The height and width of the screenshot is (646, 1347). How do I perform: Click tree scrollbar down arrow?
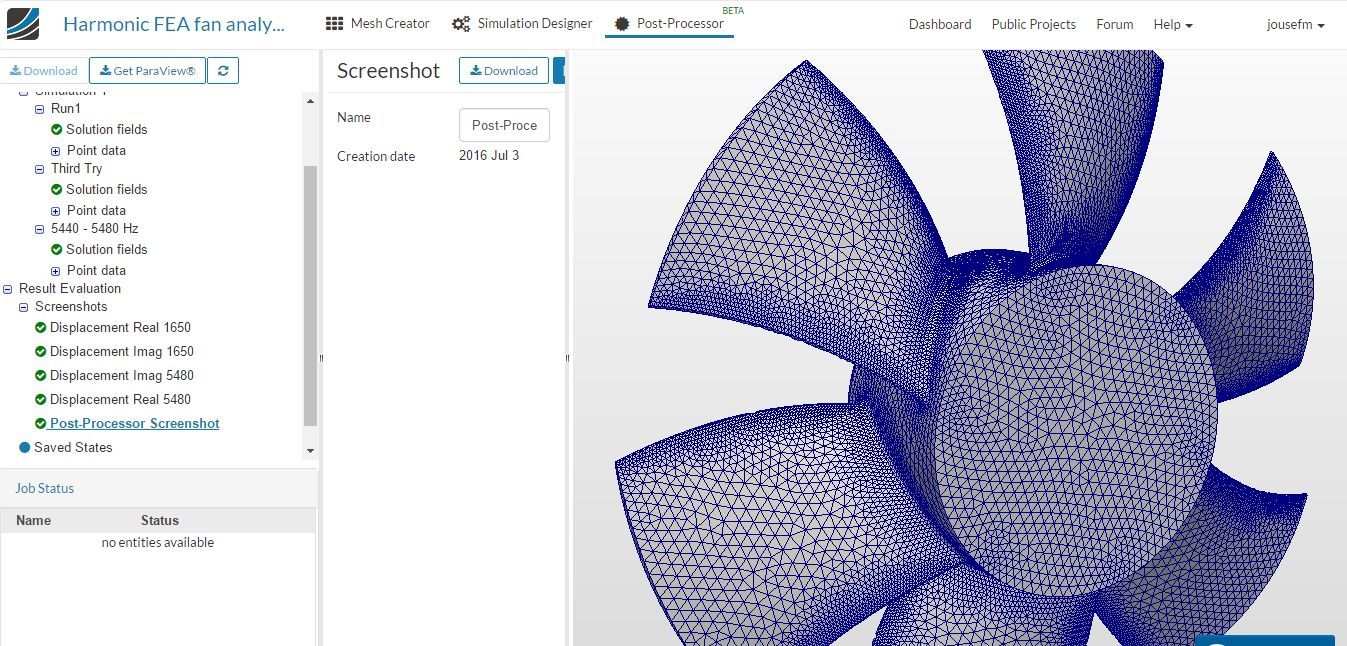310,451
